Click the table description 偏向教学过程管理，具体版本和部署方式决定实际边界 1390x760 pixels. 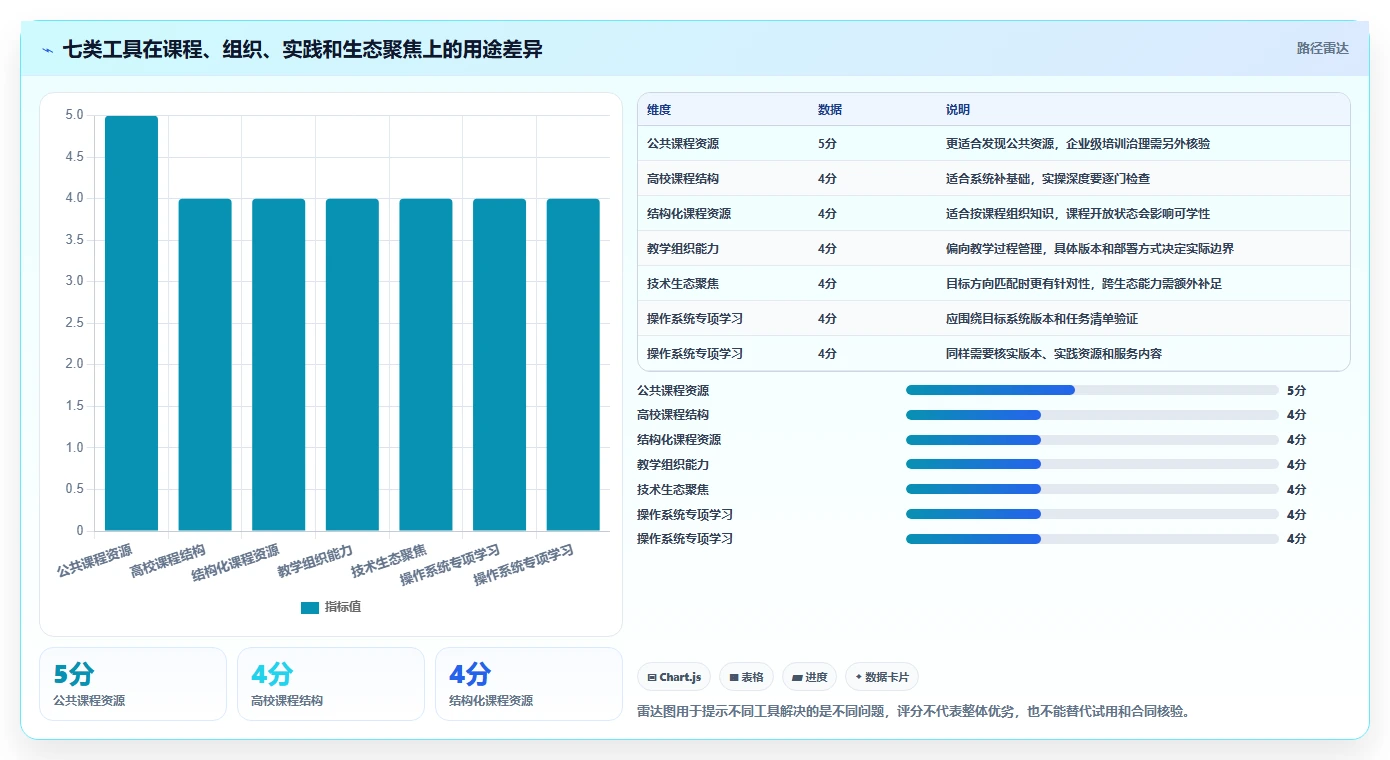tap(1090, 249)
